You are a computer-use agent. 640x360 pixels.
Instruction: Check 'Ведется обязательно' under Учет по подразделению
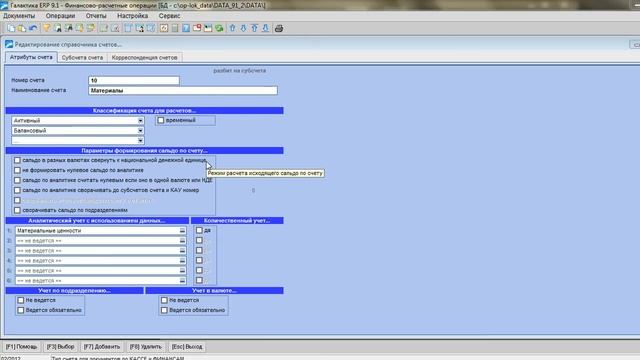[21, 310]
